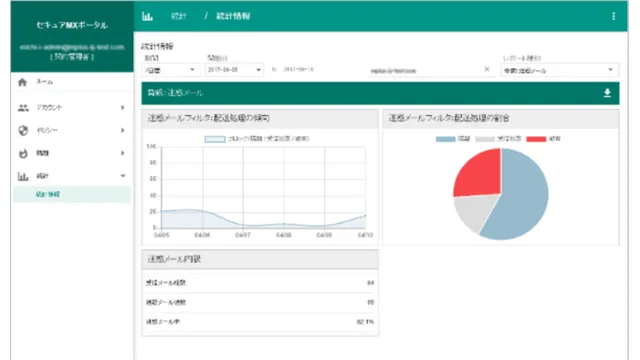Image resolution: width=640 pixels, height=360 pixels.
Task: Toggle the blue pie chart legend swatch
Action: pyautogui.click(x=445, y=139)
